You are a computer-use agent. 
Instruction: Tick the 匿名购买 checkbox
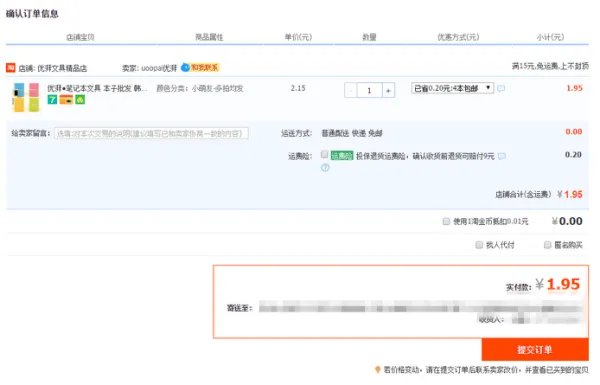pos(548,245)
